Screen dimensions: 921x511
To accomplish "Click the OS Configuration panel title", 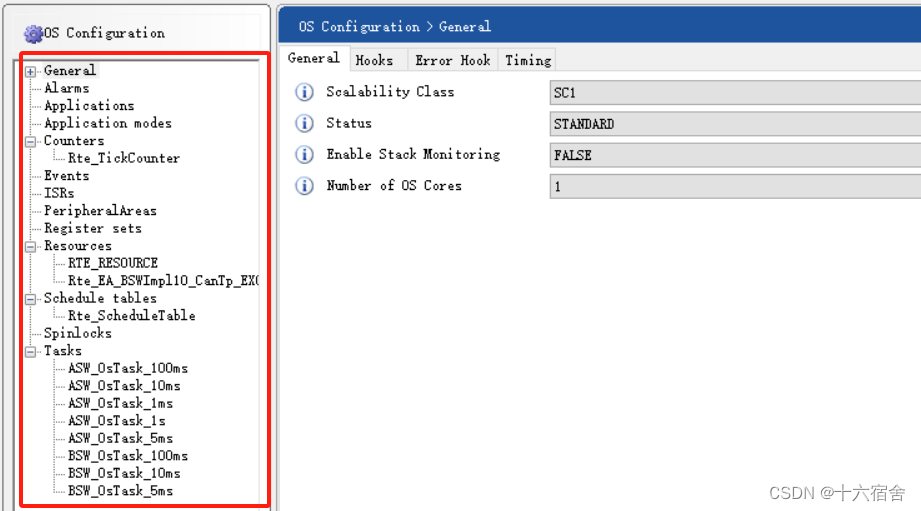I will 104,33.
